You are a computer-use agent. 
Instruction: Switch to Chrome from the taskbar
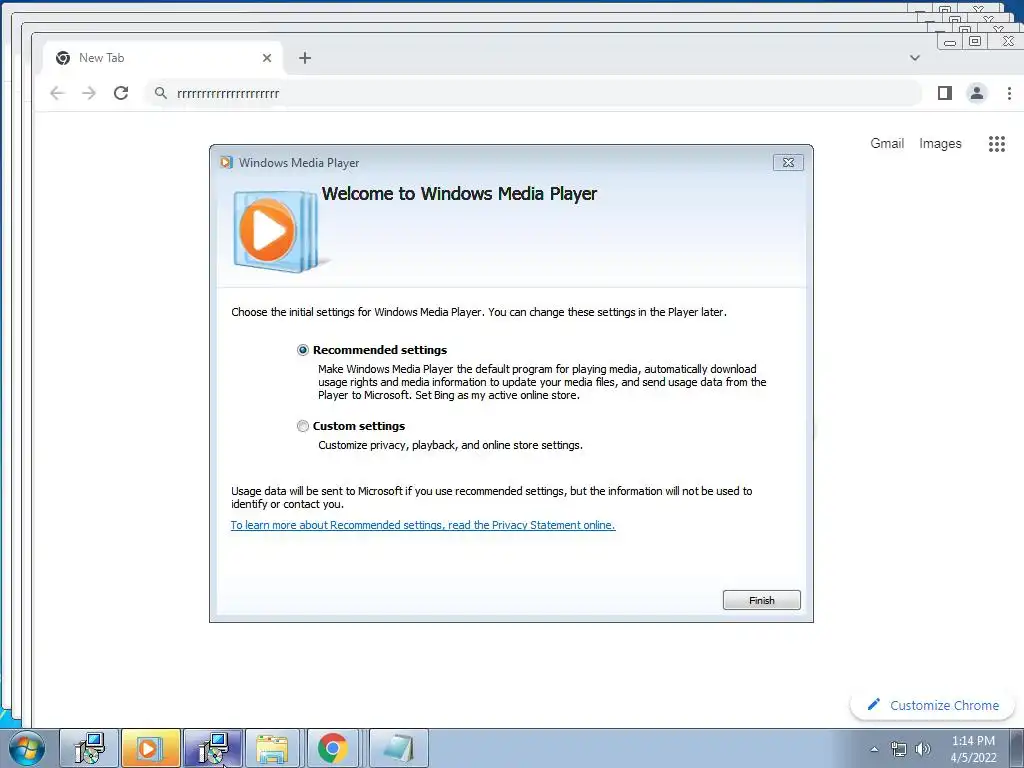332,748
